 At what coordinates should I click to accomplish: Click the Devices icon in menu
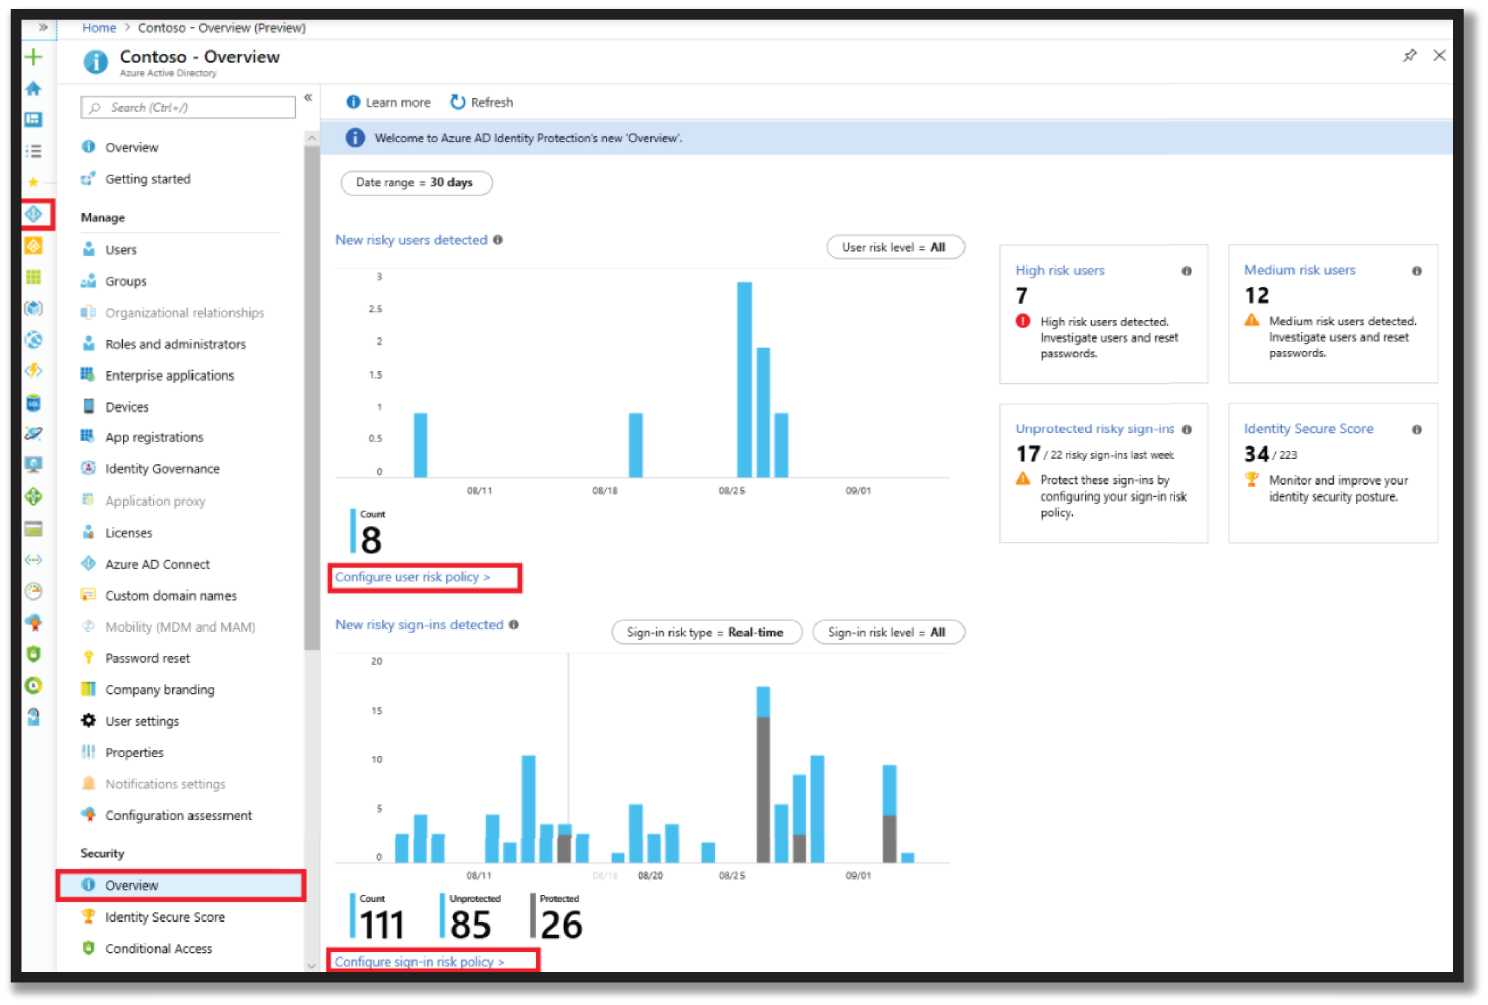point(88,407)
